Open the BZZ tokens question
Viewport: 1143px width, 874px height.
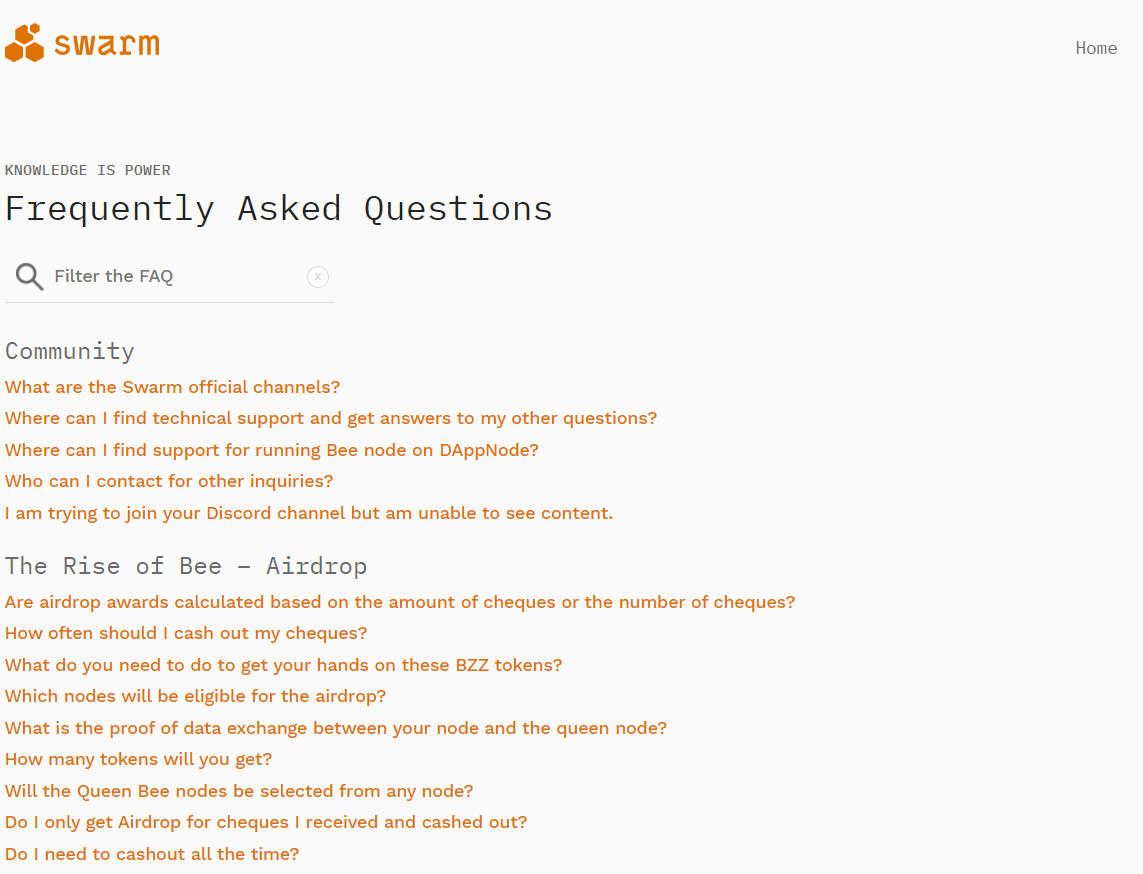tap(284, 665)
